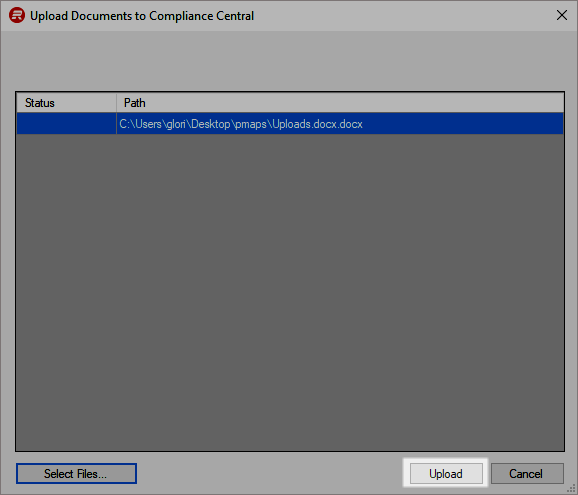
Task: Click the blue row area right of the file path
Action: [x=463, y=123]
